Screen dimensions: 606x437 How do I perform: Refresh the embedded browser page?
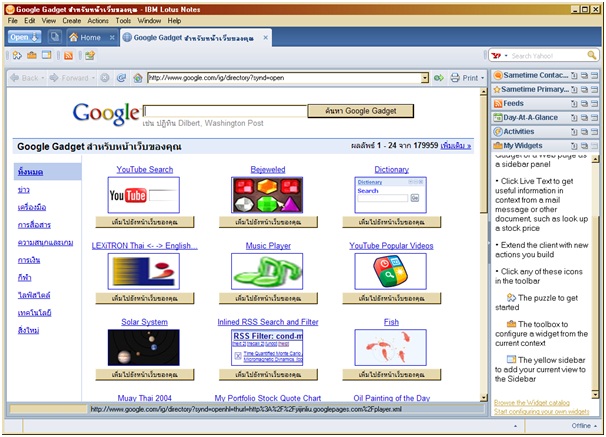(121, 78)
